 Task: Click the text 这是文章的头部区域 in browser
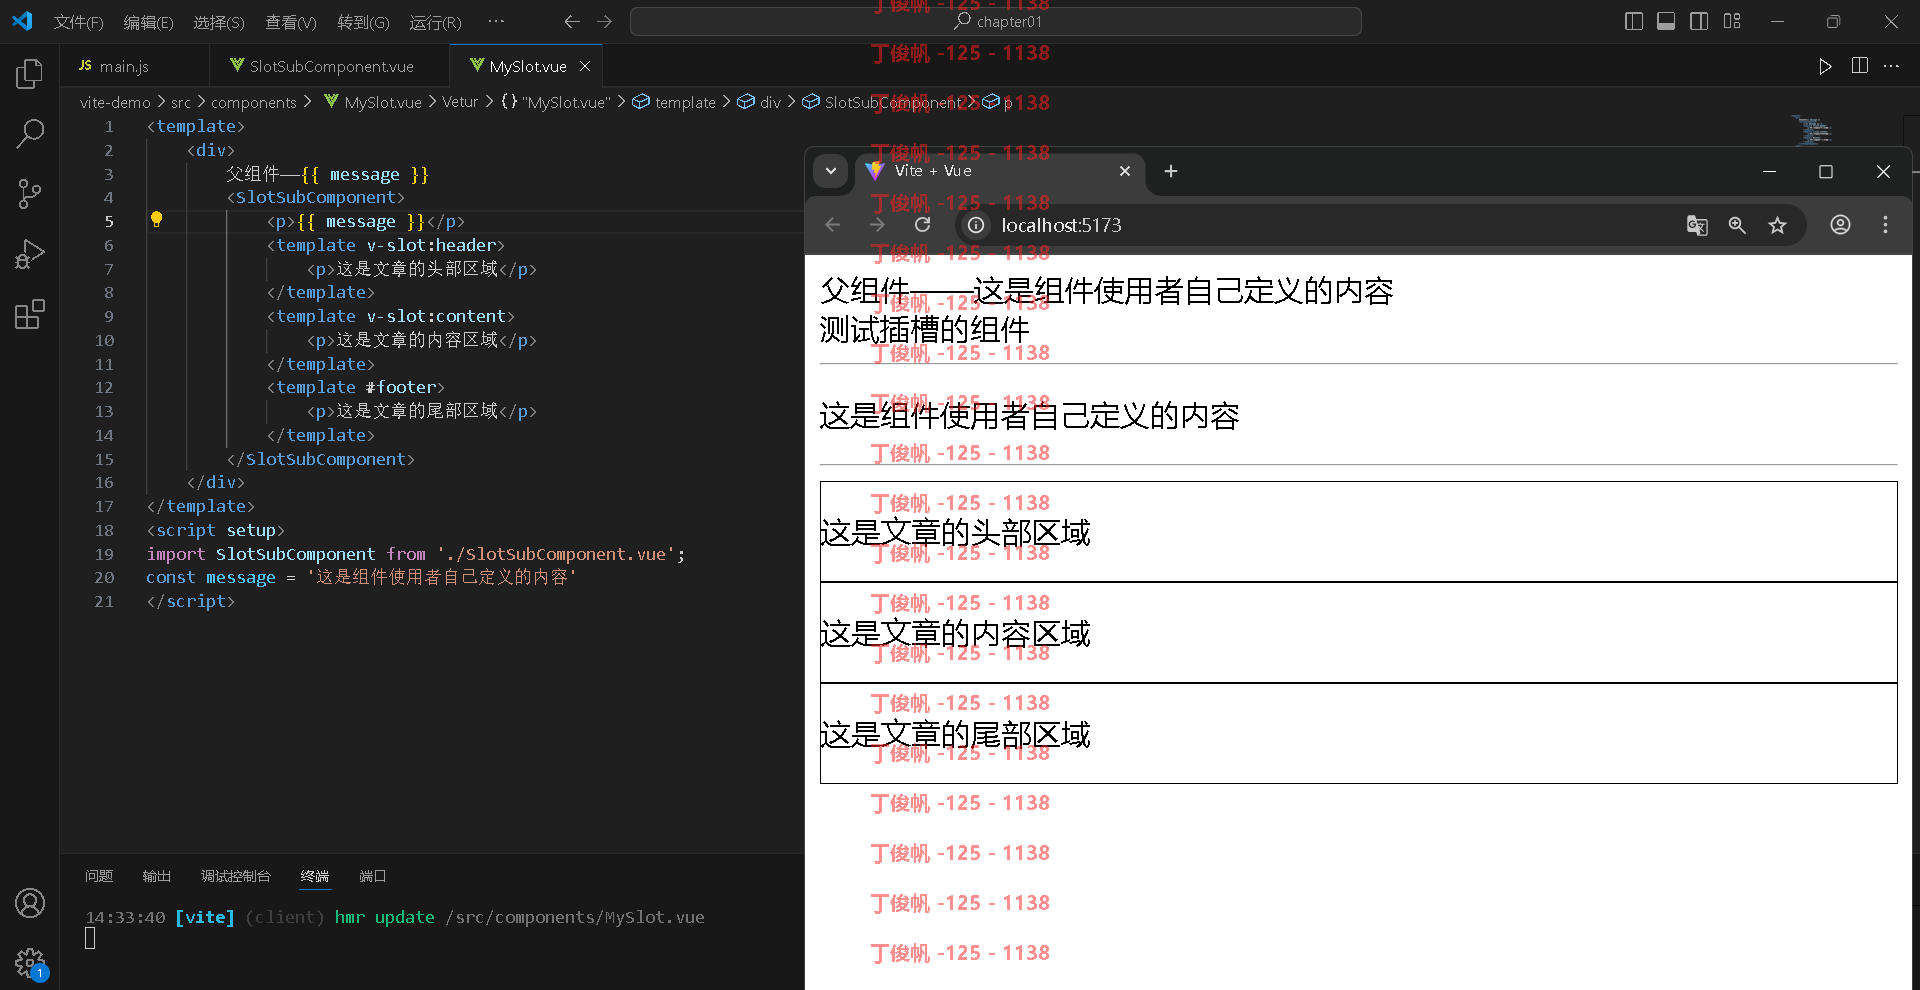tap(955, 533)
